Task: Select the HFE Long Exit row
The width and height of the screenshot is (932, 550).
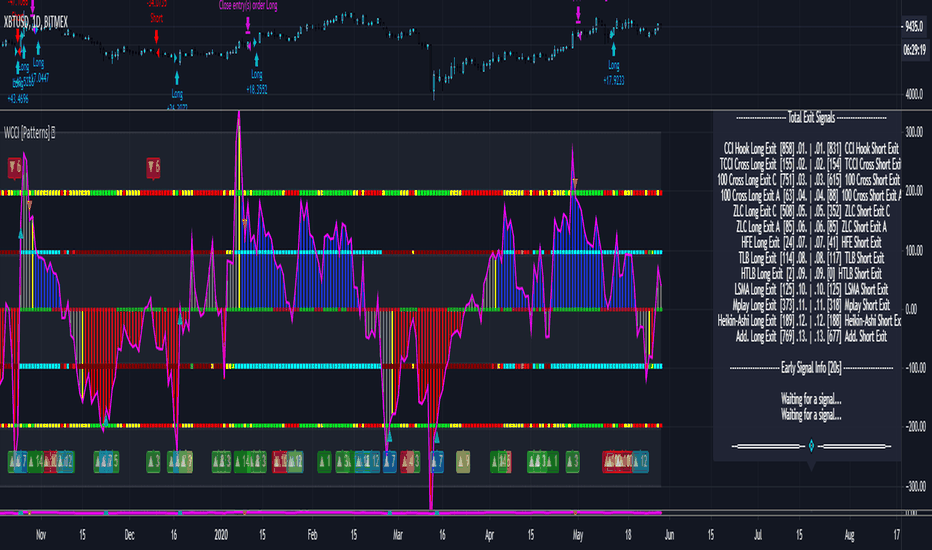Action: pos(773,243)
